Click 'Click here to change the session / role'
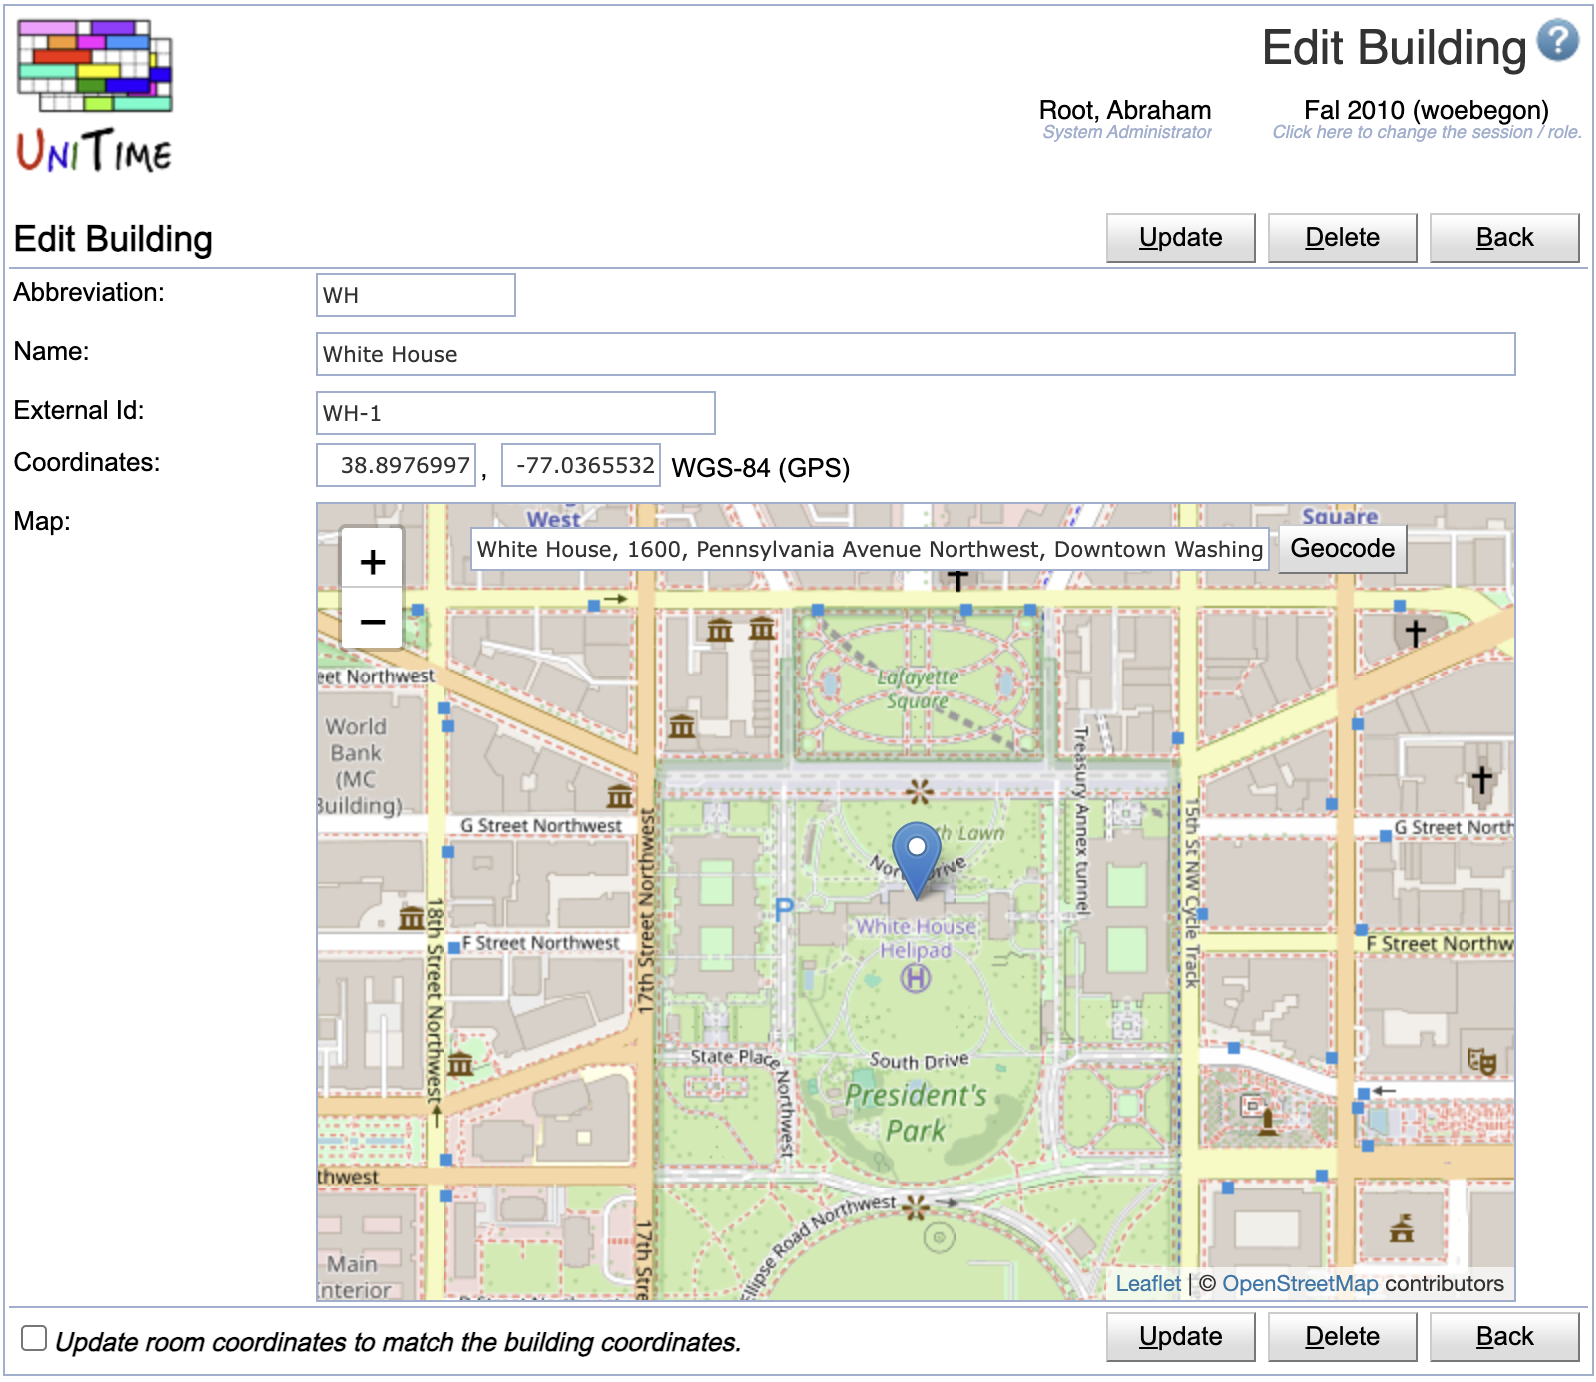 (1427, 132)
